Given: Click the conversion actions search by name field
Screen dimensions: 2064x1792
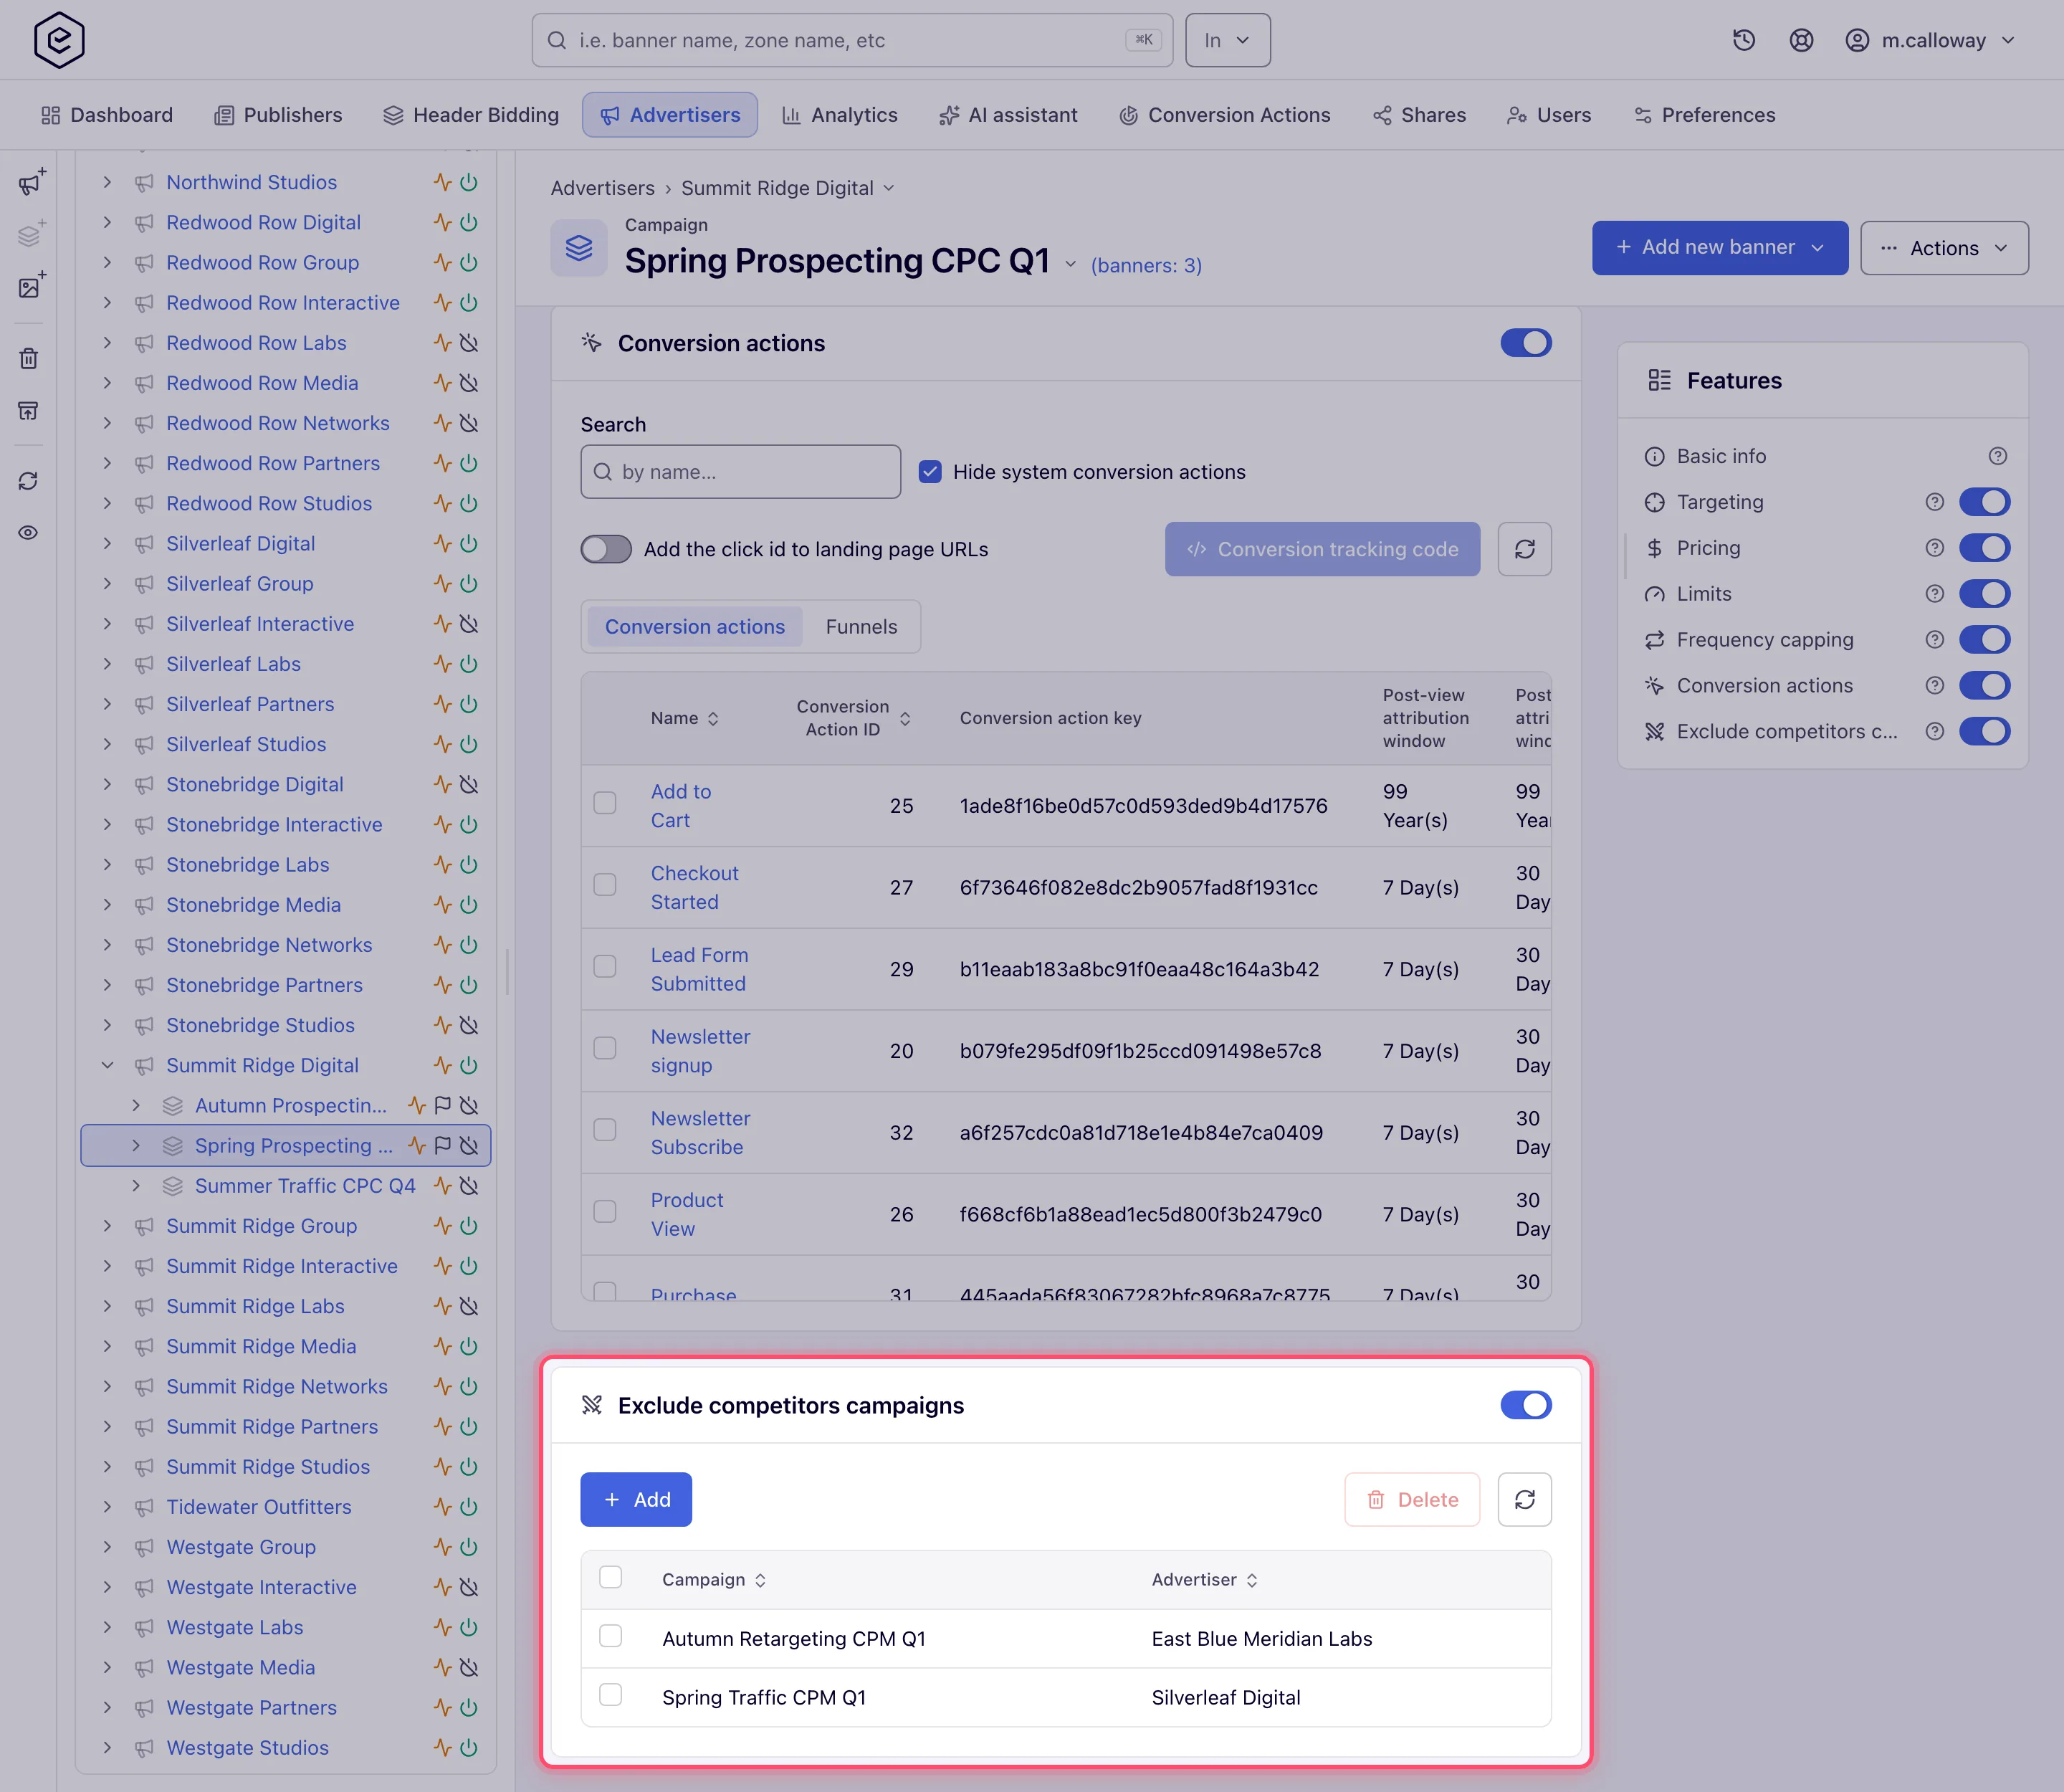Looking at the screenshot, I should tap(740, 472).
